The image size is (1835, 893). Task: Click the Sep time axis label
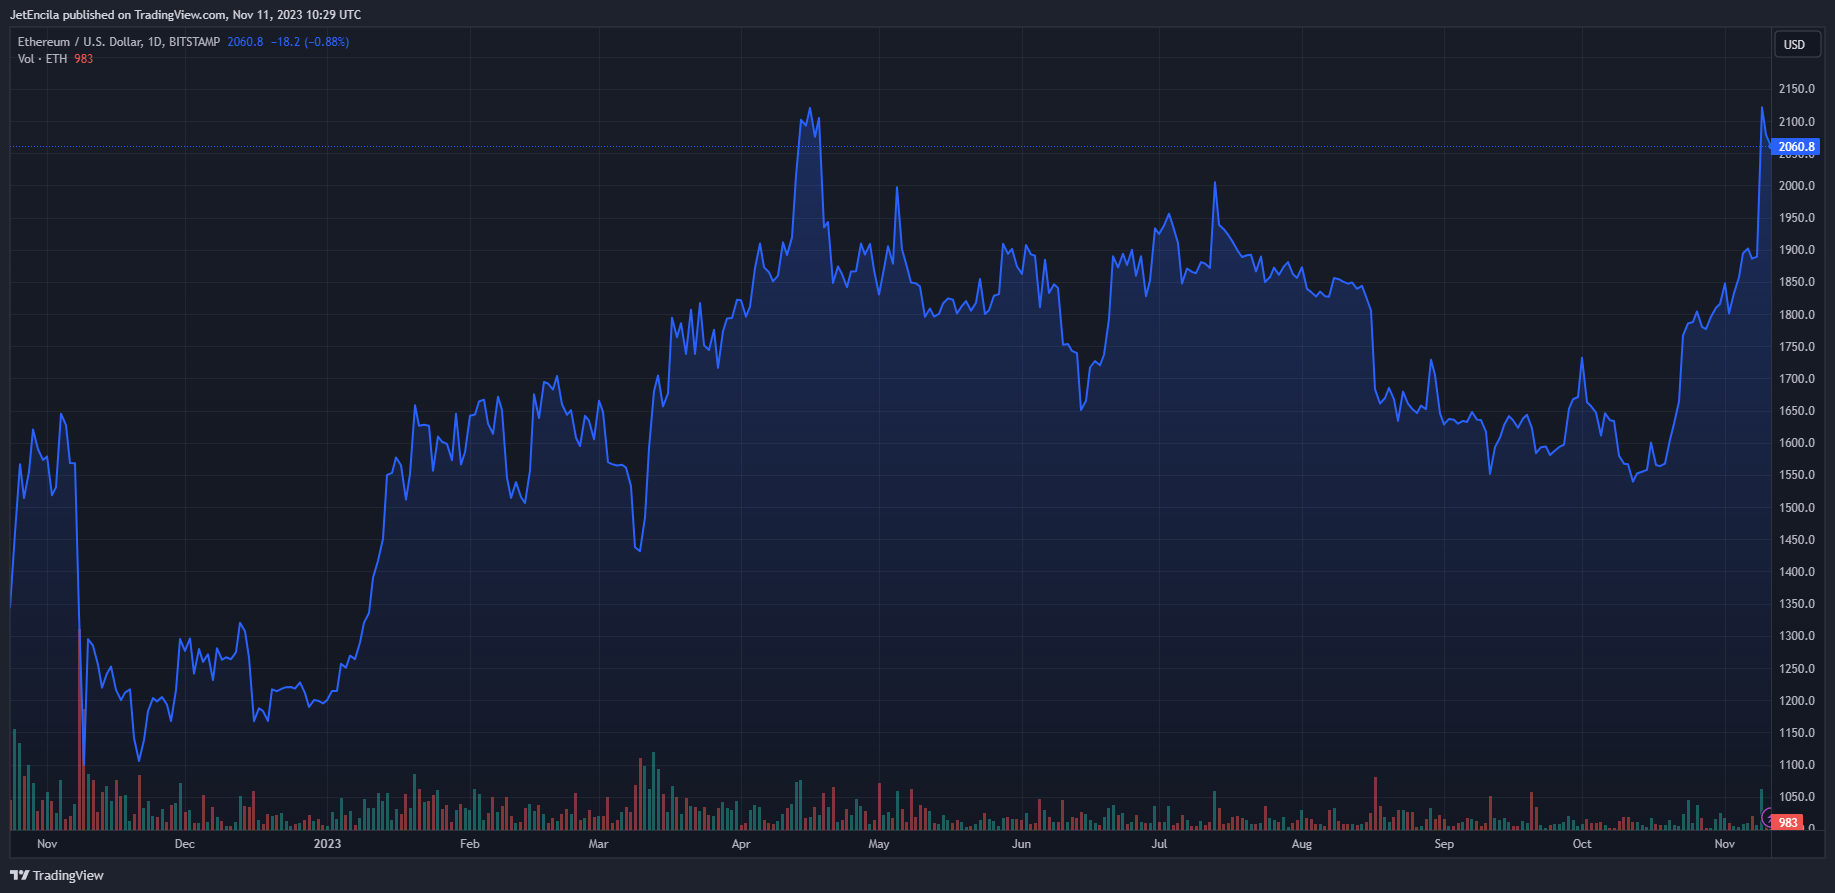coord(1444,844)
